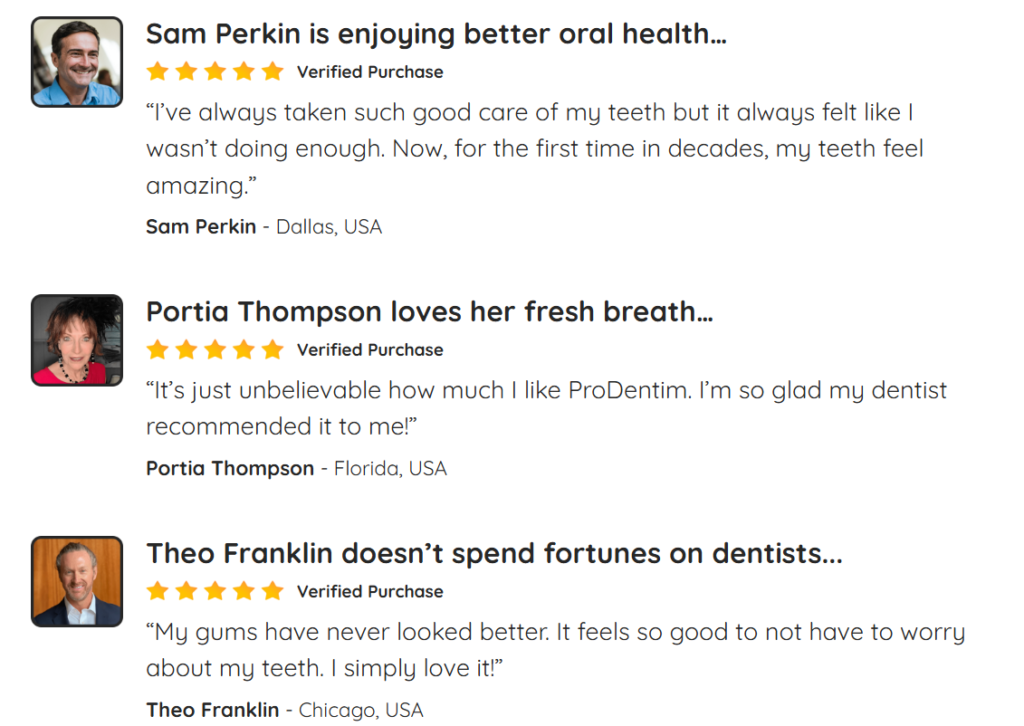Click Verified Purchase label under Portia Thompson
Image resolution: width=1024 pixels, height=726 pixels.
coord(370,350)
